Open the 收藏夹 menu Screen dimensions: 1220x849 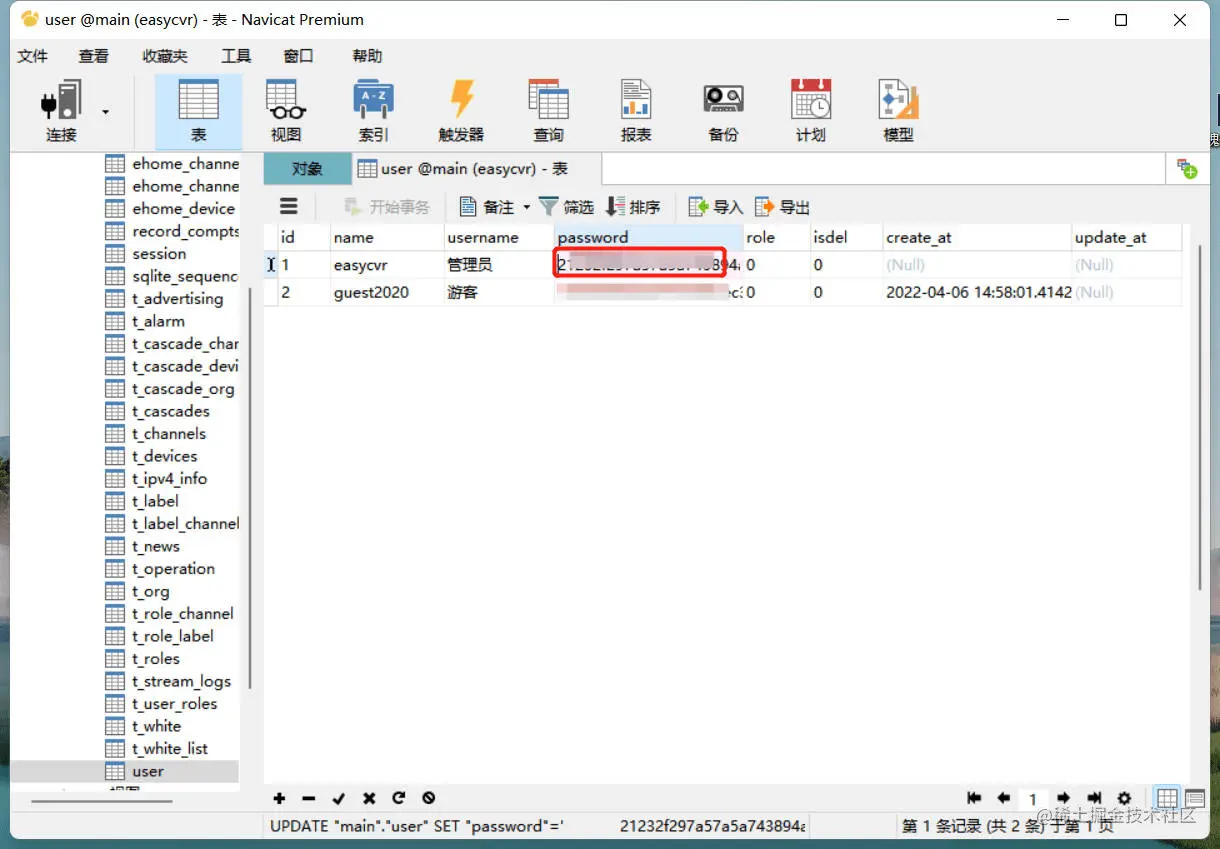point(165,56)
